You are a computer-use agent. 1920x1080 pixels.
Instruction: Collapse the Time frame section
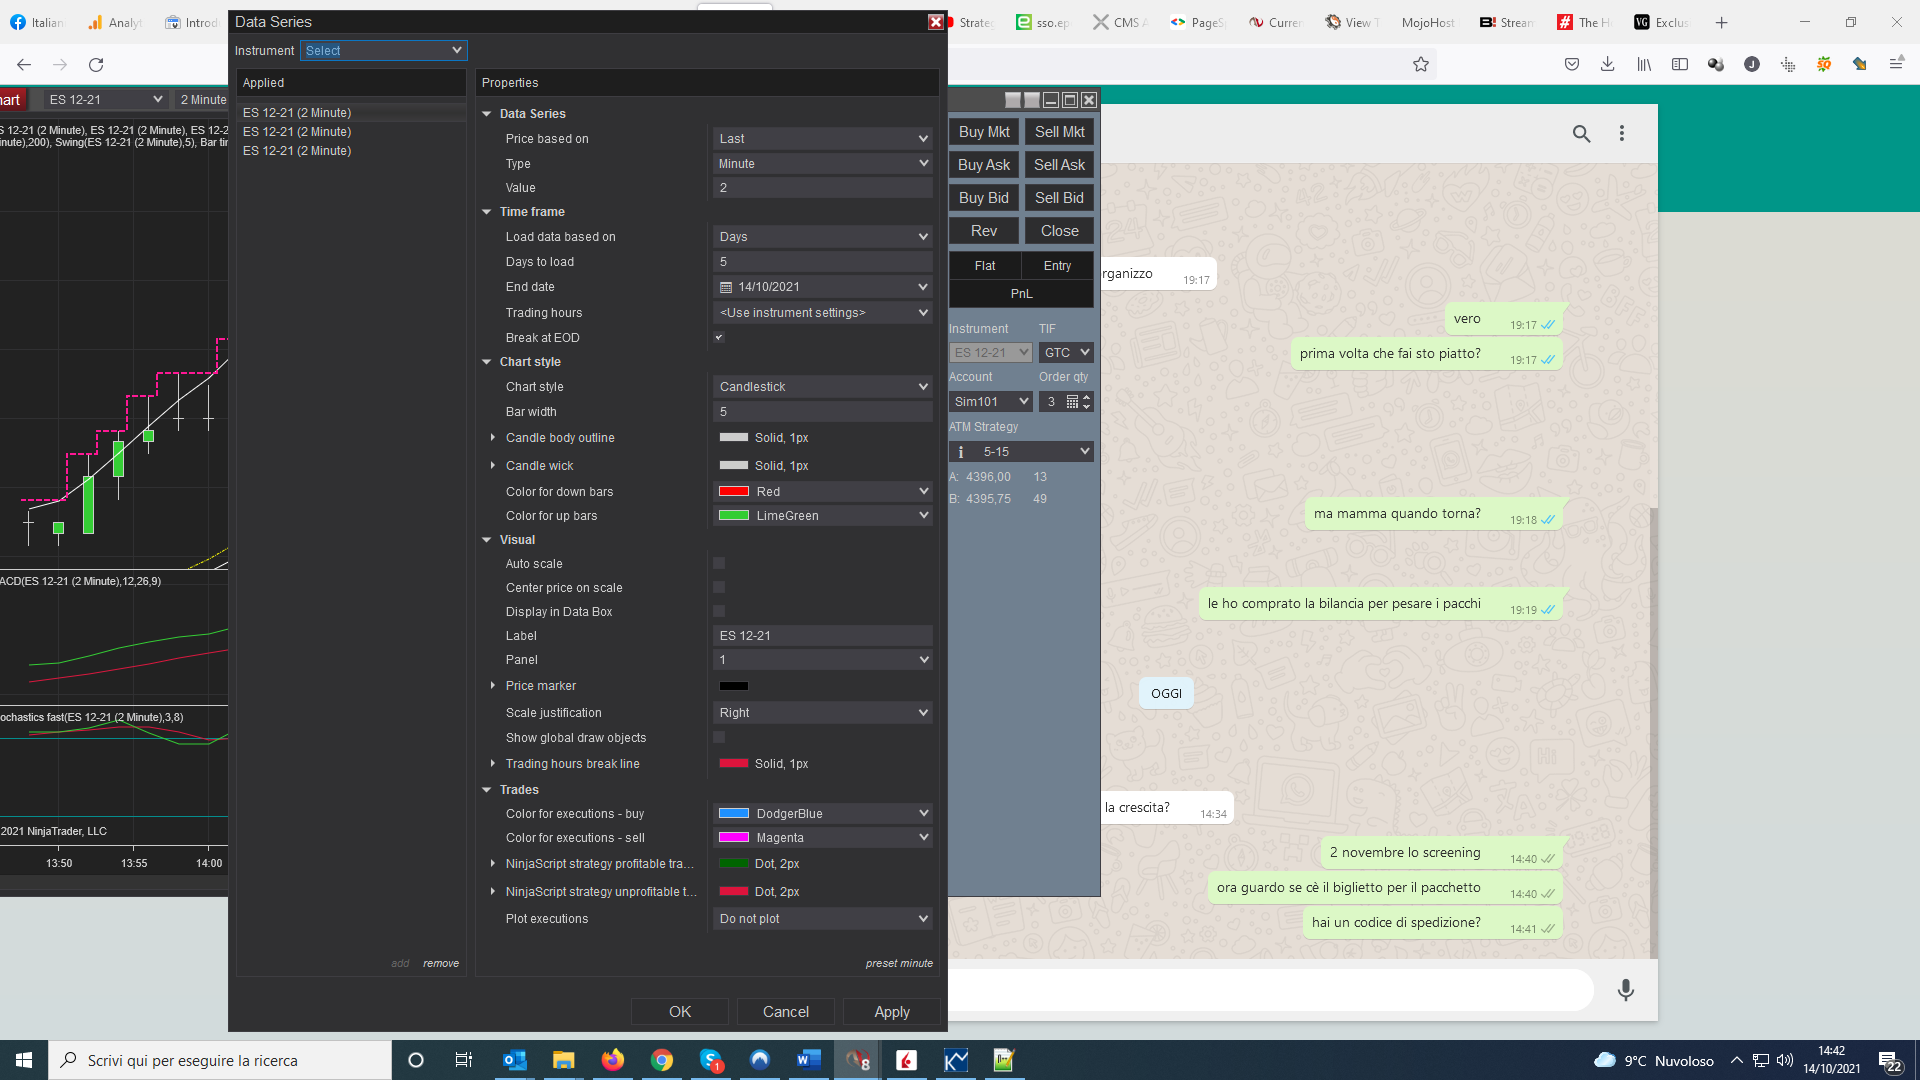pos(487,212)
